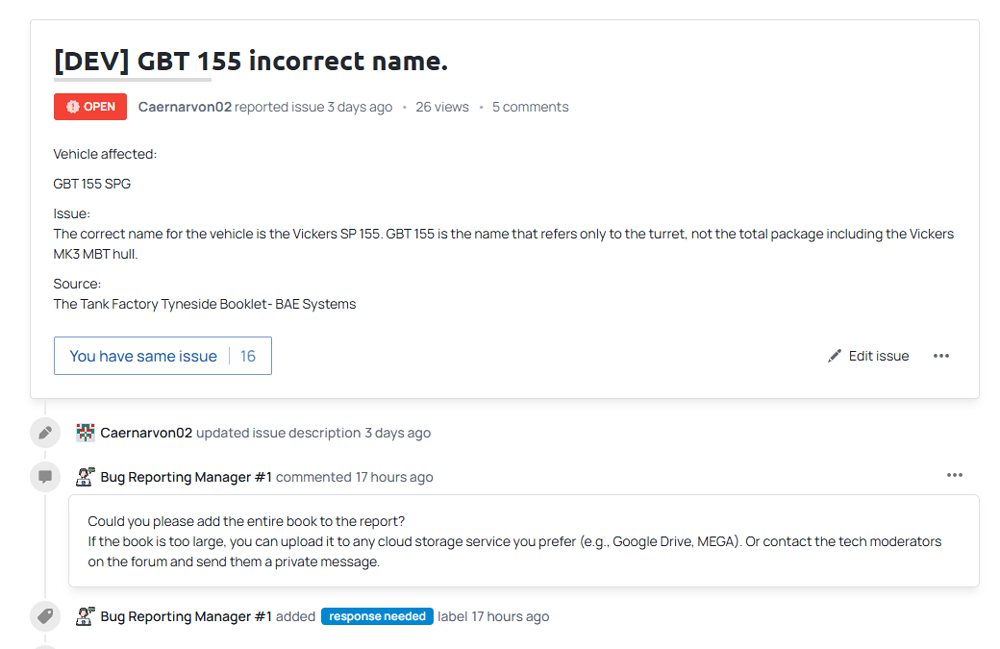
Task: Open the comment's three-dot options menu
Action: tap(954, 475)
